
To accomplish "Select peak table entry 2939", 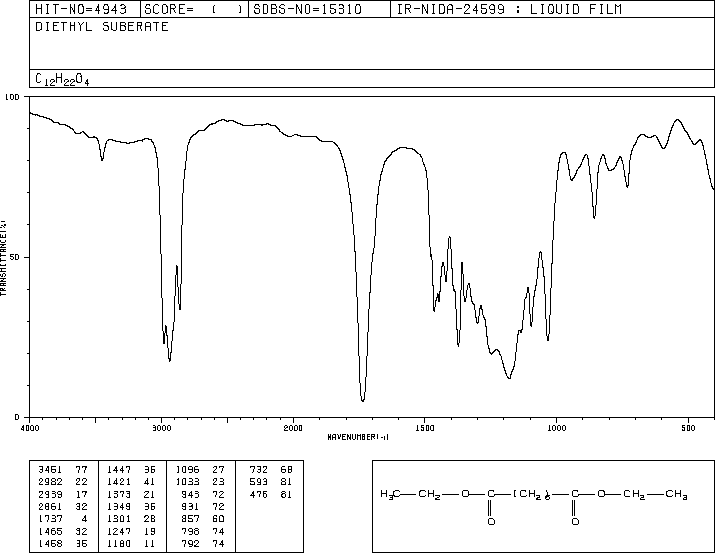I will pos(50,494).
